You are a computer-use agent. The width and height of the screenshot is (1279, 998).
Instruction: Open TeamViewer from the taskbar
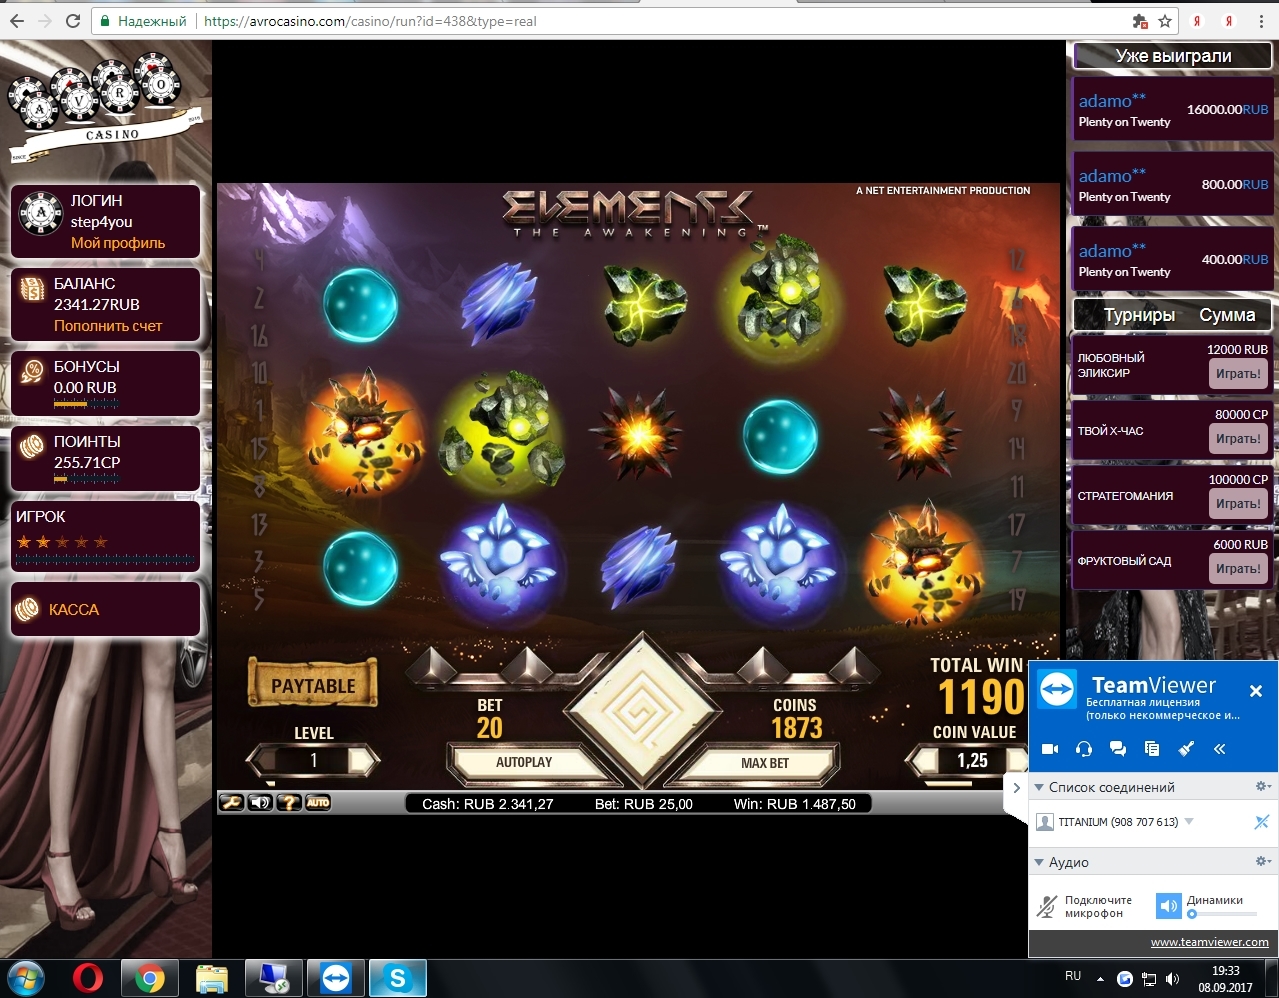pyautogui.click(x=336, y=978)
